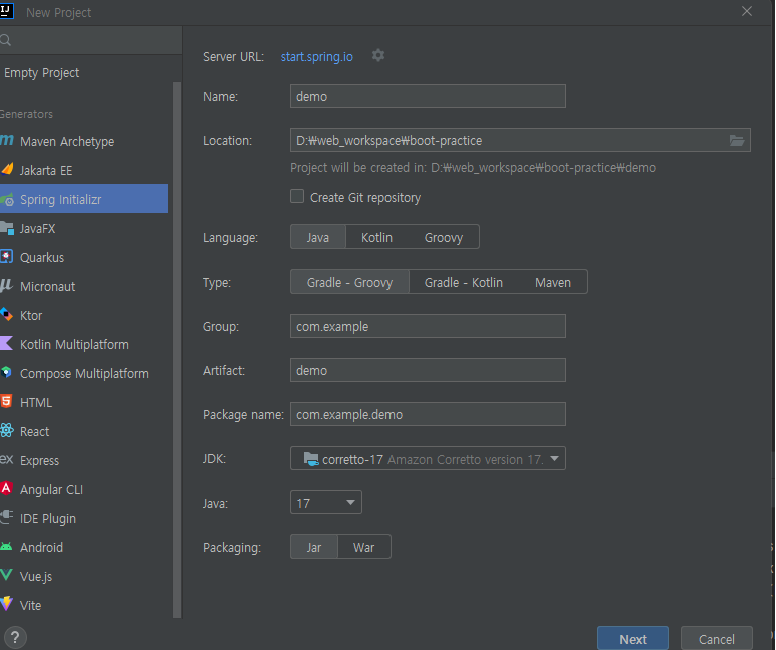Open the Java version 17 dropdown

coord(326,502)
